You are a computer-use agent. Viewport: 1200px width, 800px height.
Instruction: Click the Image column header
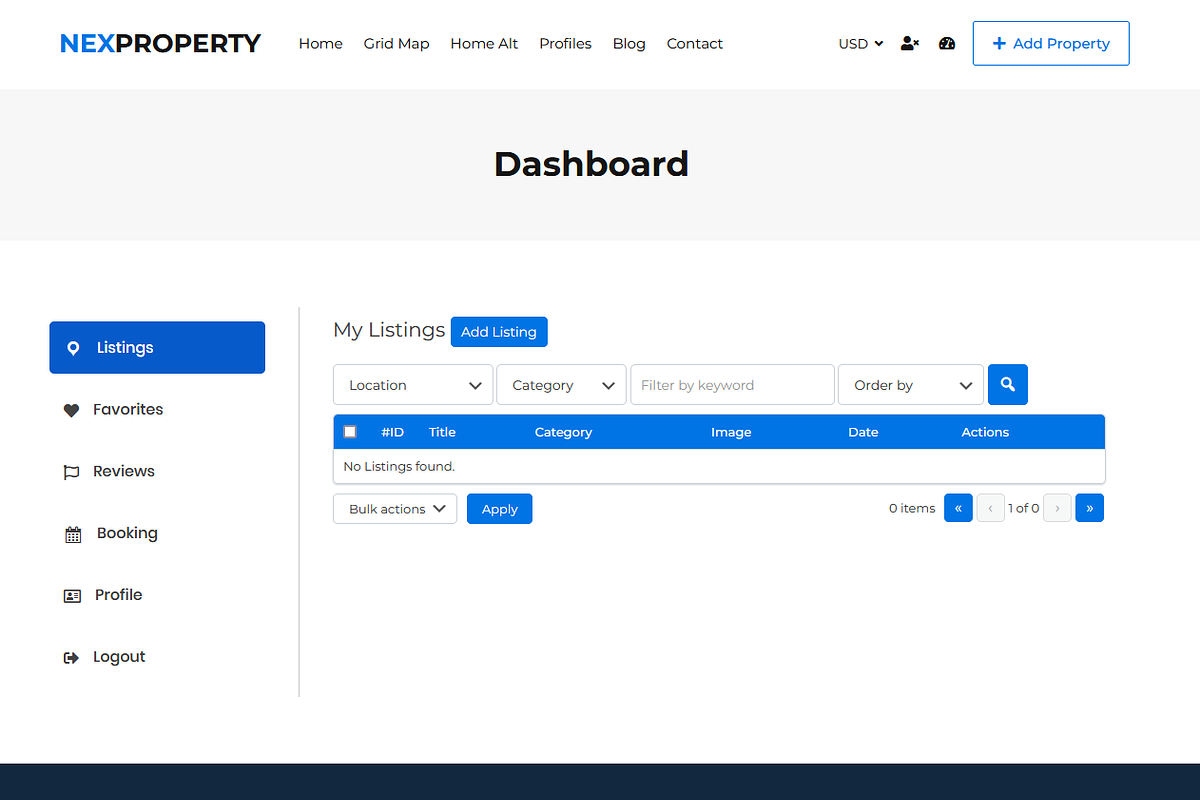[731, 432]
